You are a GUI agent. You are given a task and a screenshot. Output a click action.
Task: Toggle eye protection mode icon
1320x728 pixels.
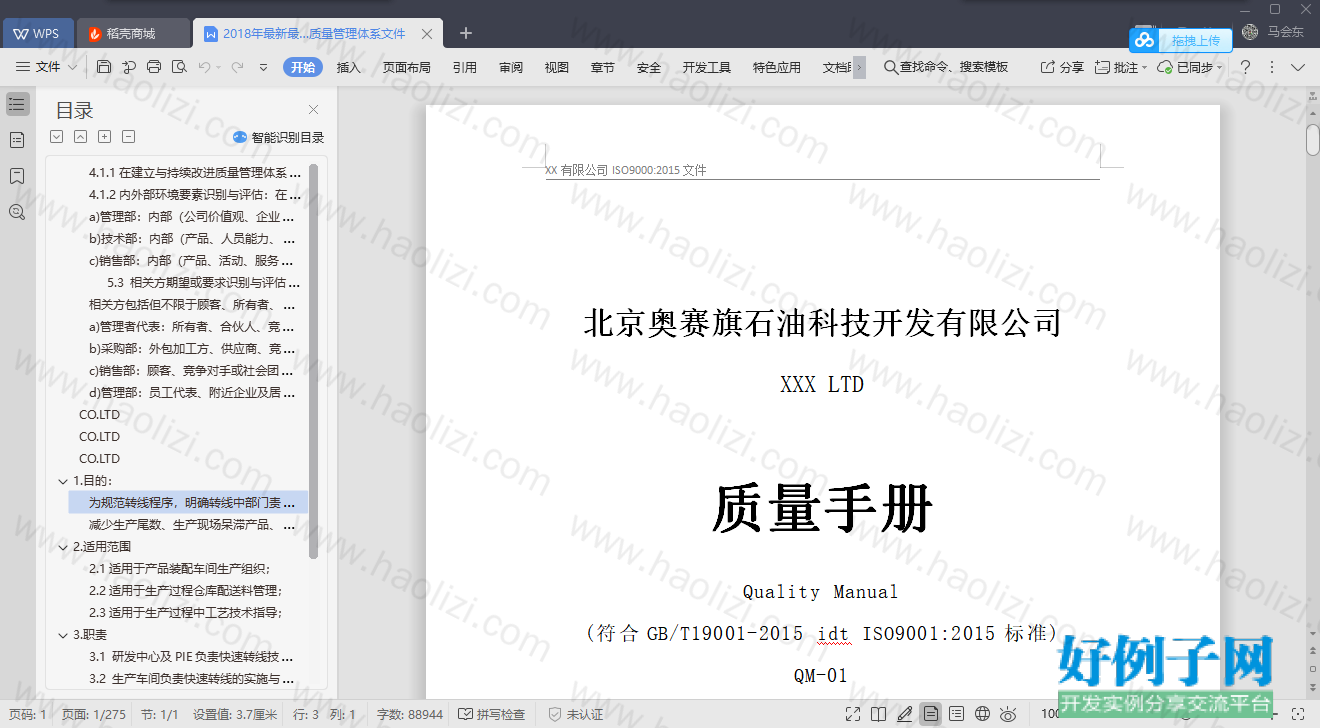pos(1009,714)
